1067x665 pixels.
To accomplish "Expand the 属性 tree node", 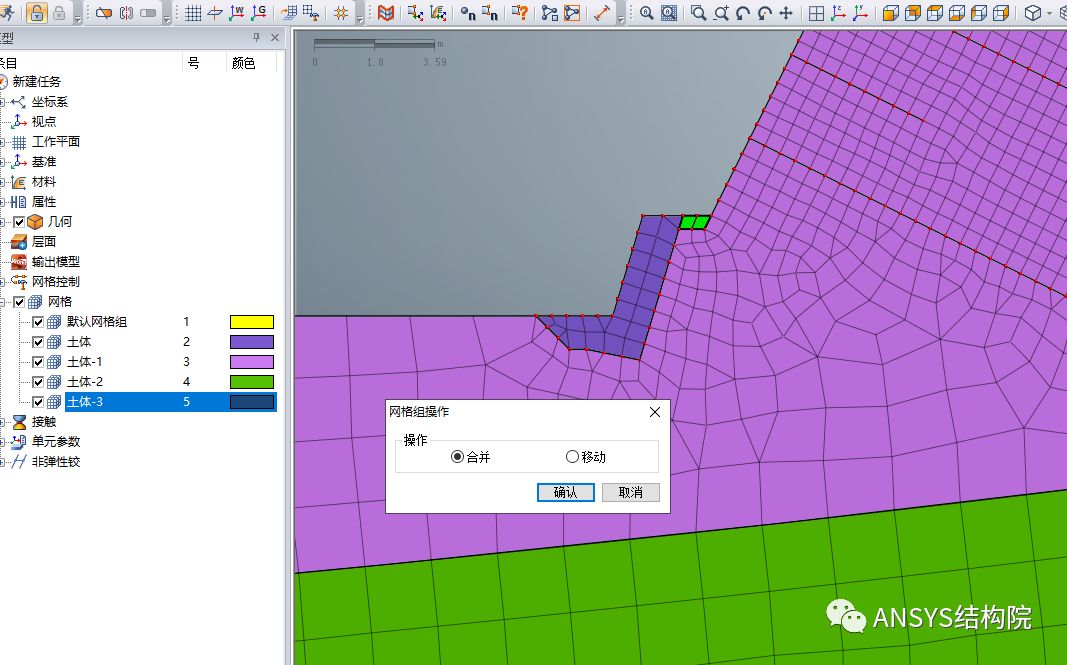I will (3, 202).
